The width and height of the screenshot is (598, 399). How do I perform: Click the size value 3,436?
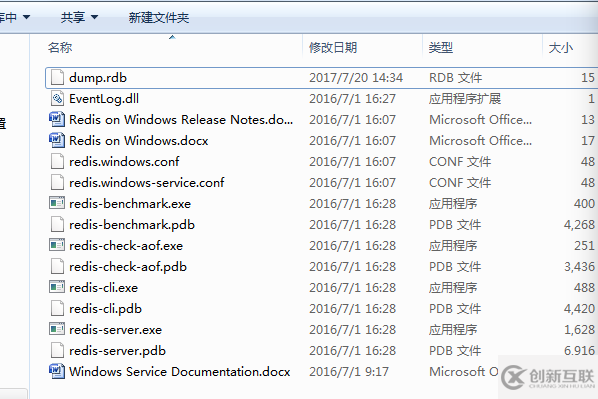(579, 267)
